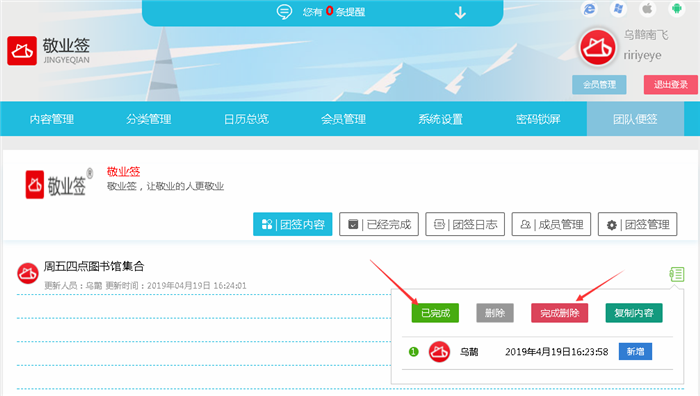The width and height of the screenshot is (700, 396).
Task: Select note title 周五四点图书馆集合
Action: pyautogui.click(x=94, y=267)
